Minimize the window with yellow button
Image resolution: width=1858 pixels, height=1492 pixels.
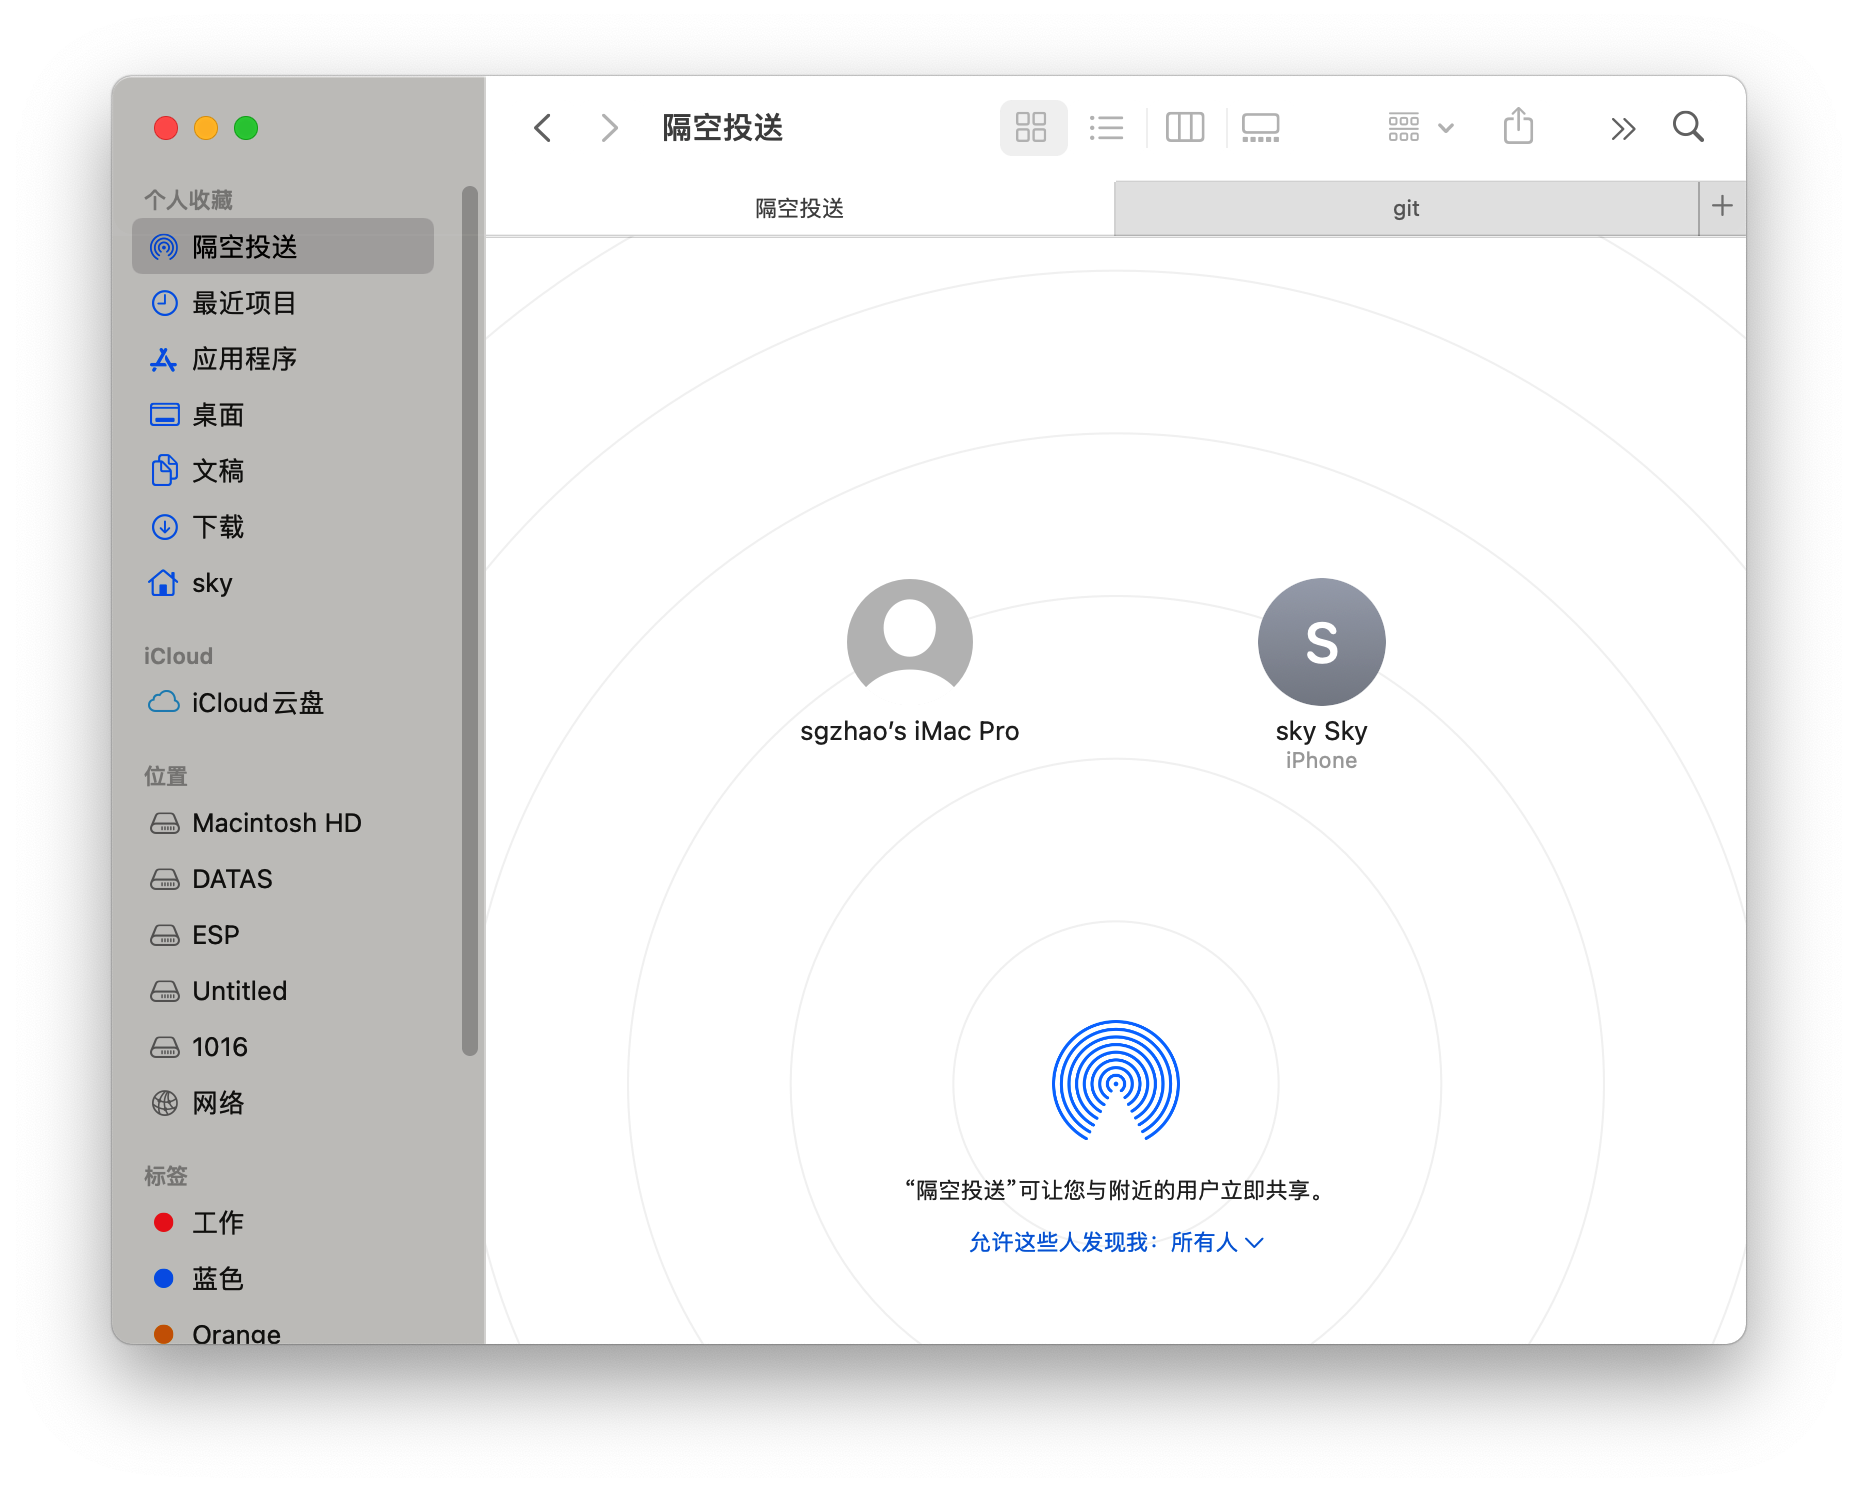(206, 128)
